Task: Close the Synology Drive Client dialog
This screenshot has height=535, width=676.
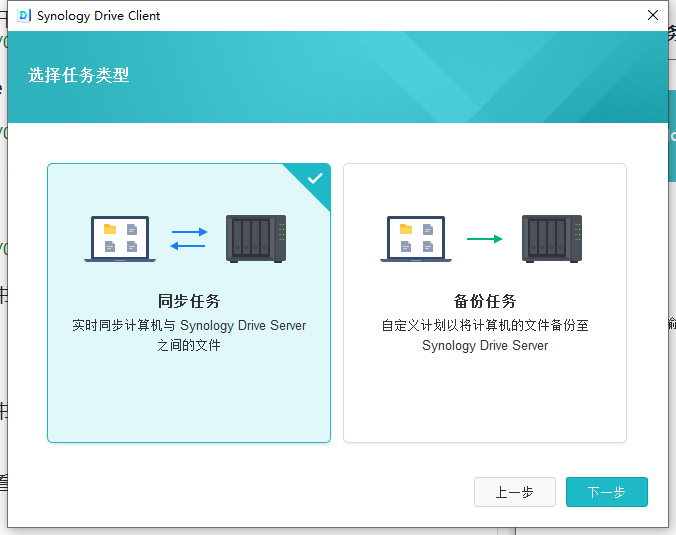Action: coord(653,15)
